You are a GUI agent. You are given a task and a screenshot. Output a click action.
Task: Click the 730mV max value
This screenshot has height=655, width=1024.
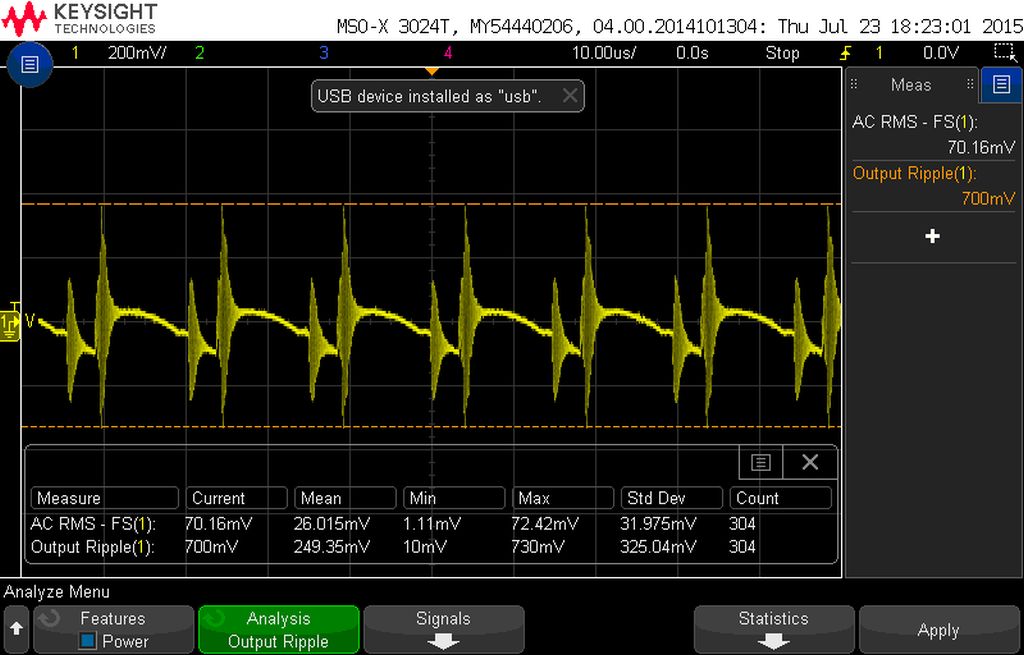[x=538, y=547]
